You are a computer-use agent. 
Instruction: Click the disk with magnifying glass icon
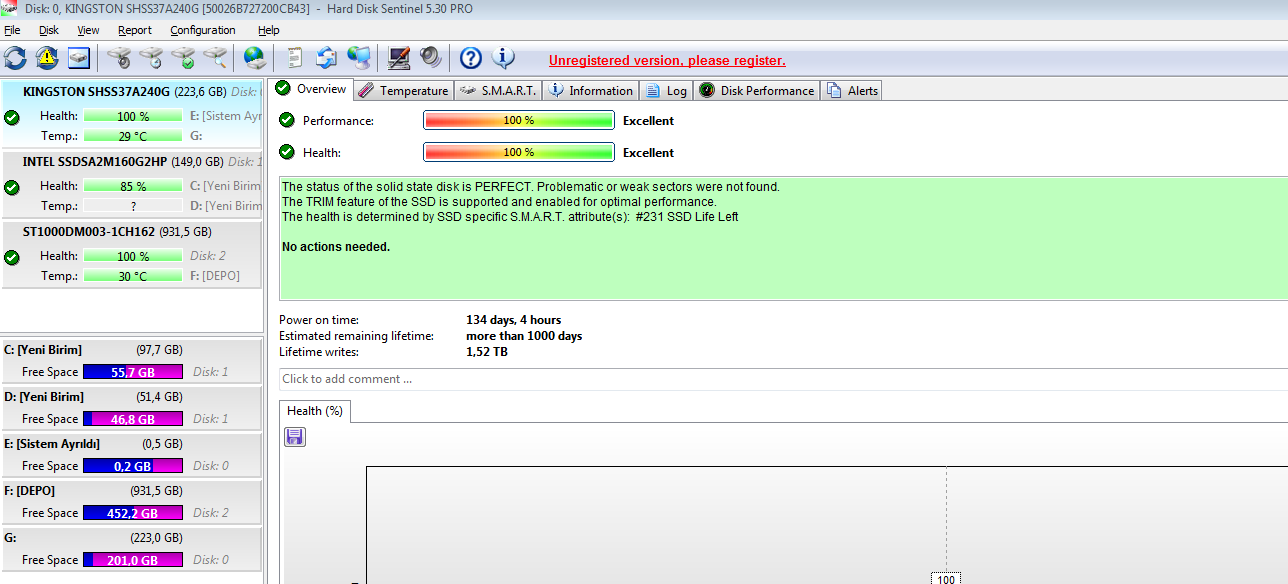pos(215,58)
